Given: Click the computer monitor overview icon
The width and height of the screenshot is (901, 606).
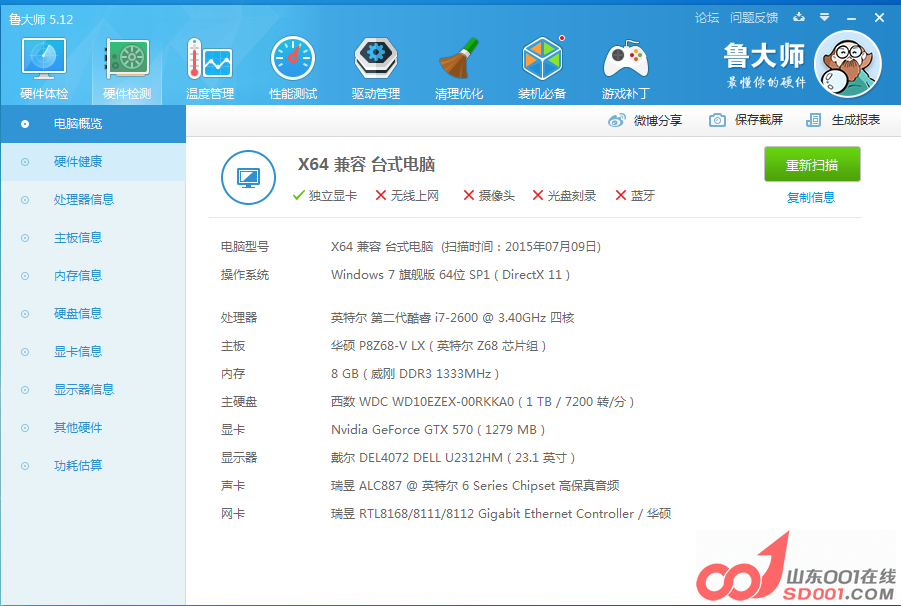Looking at the screenshot, I should coord(248,177).
